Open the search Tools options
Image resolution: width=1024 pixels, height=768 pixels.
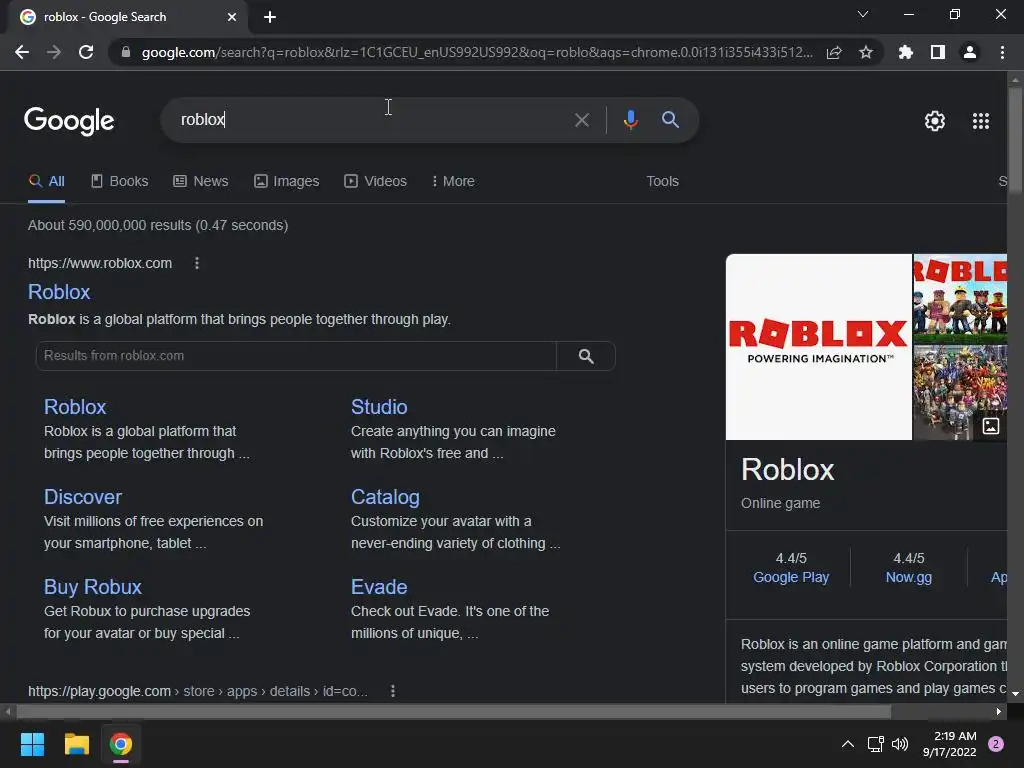tap(662, 182)
